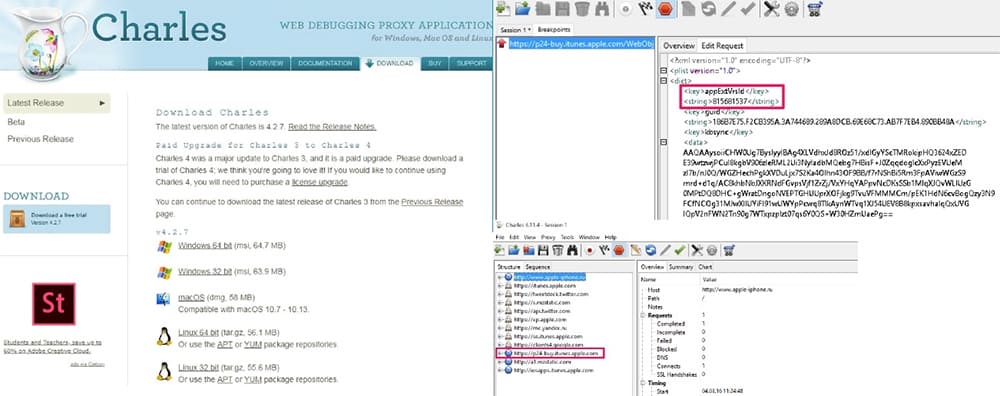This screenshot has height=396, width=1000.
Task: Collapse the plist node in Edit Request
Action: click(664, 71)
